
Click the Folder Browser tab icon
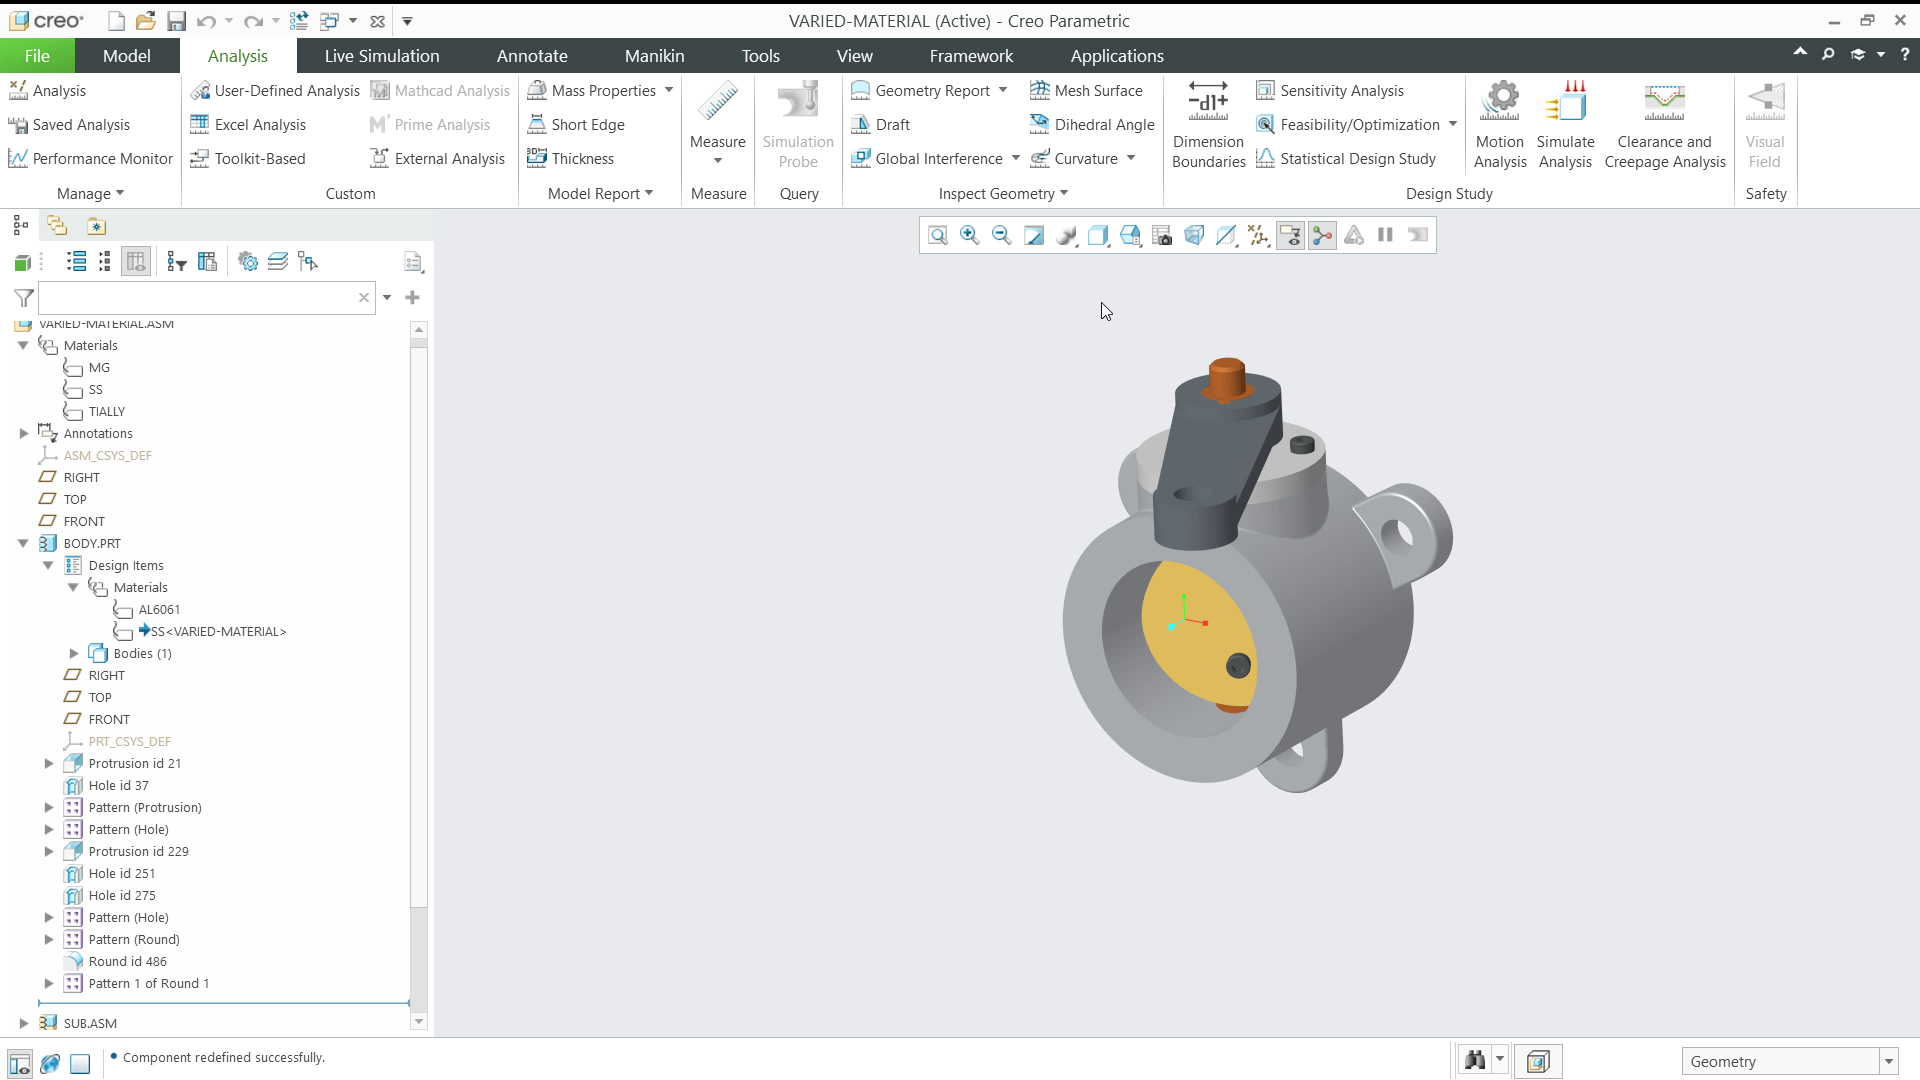[57, 226]
